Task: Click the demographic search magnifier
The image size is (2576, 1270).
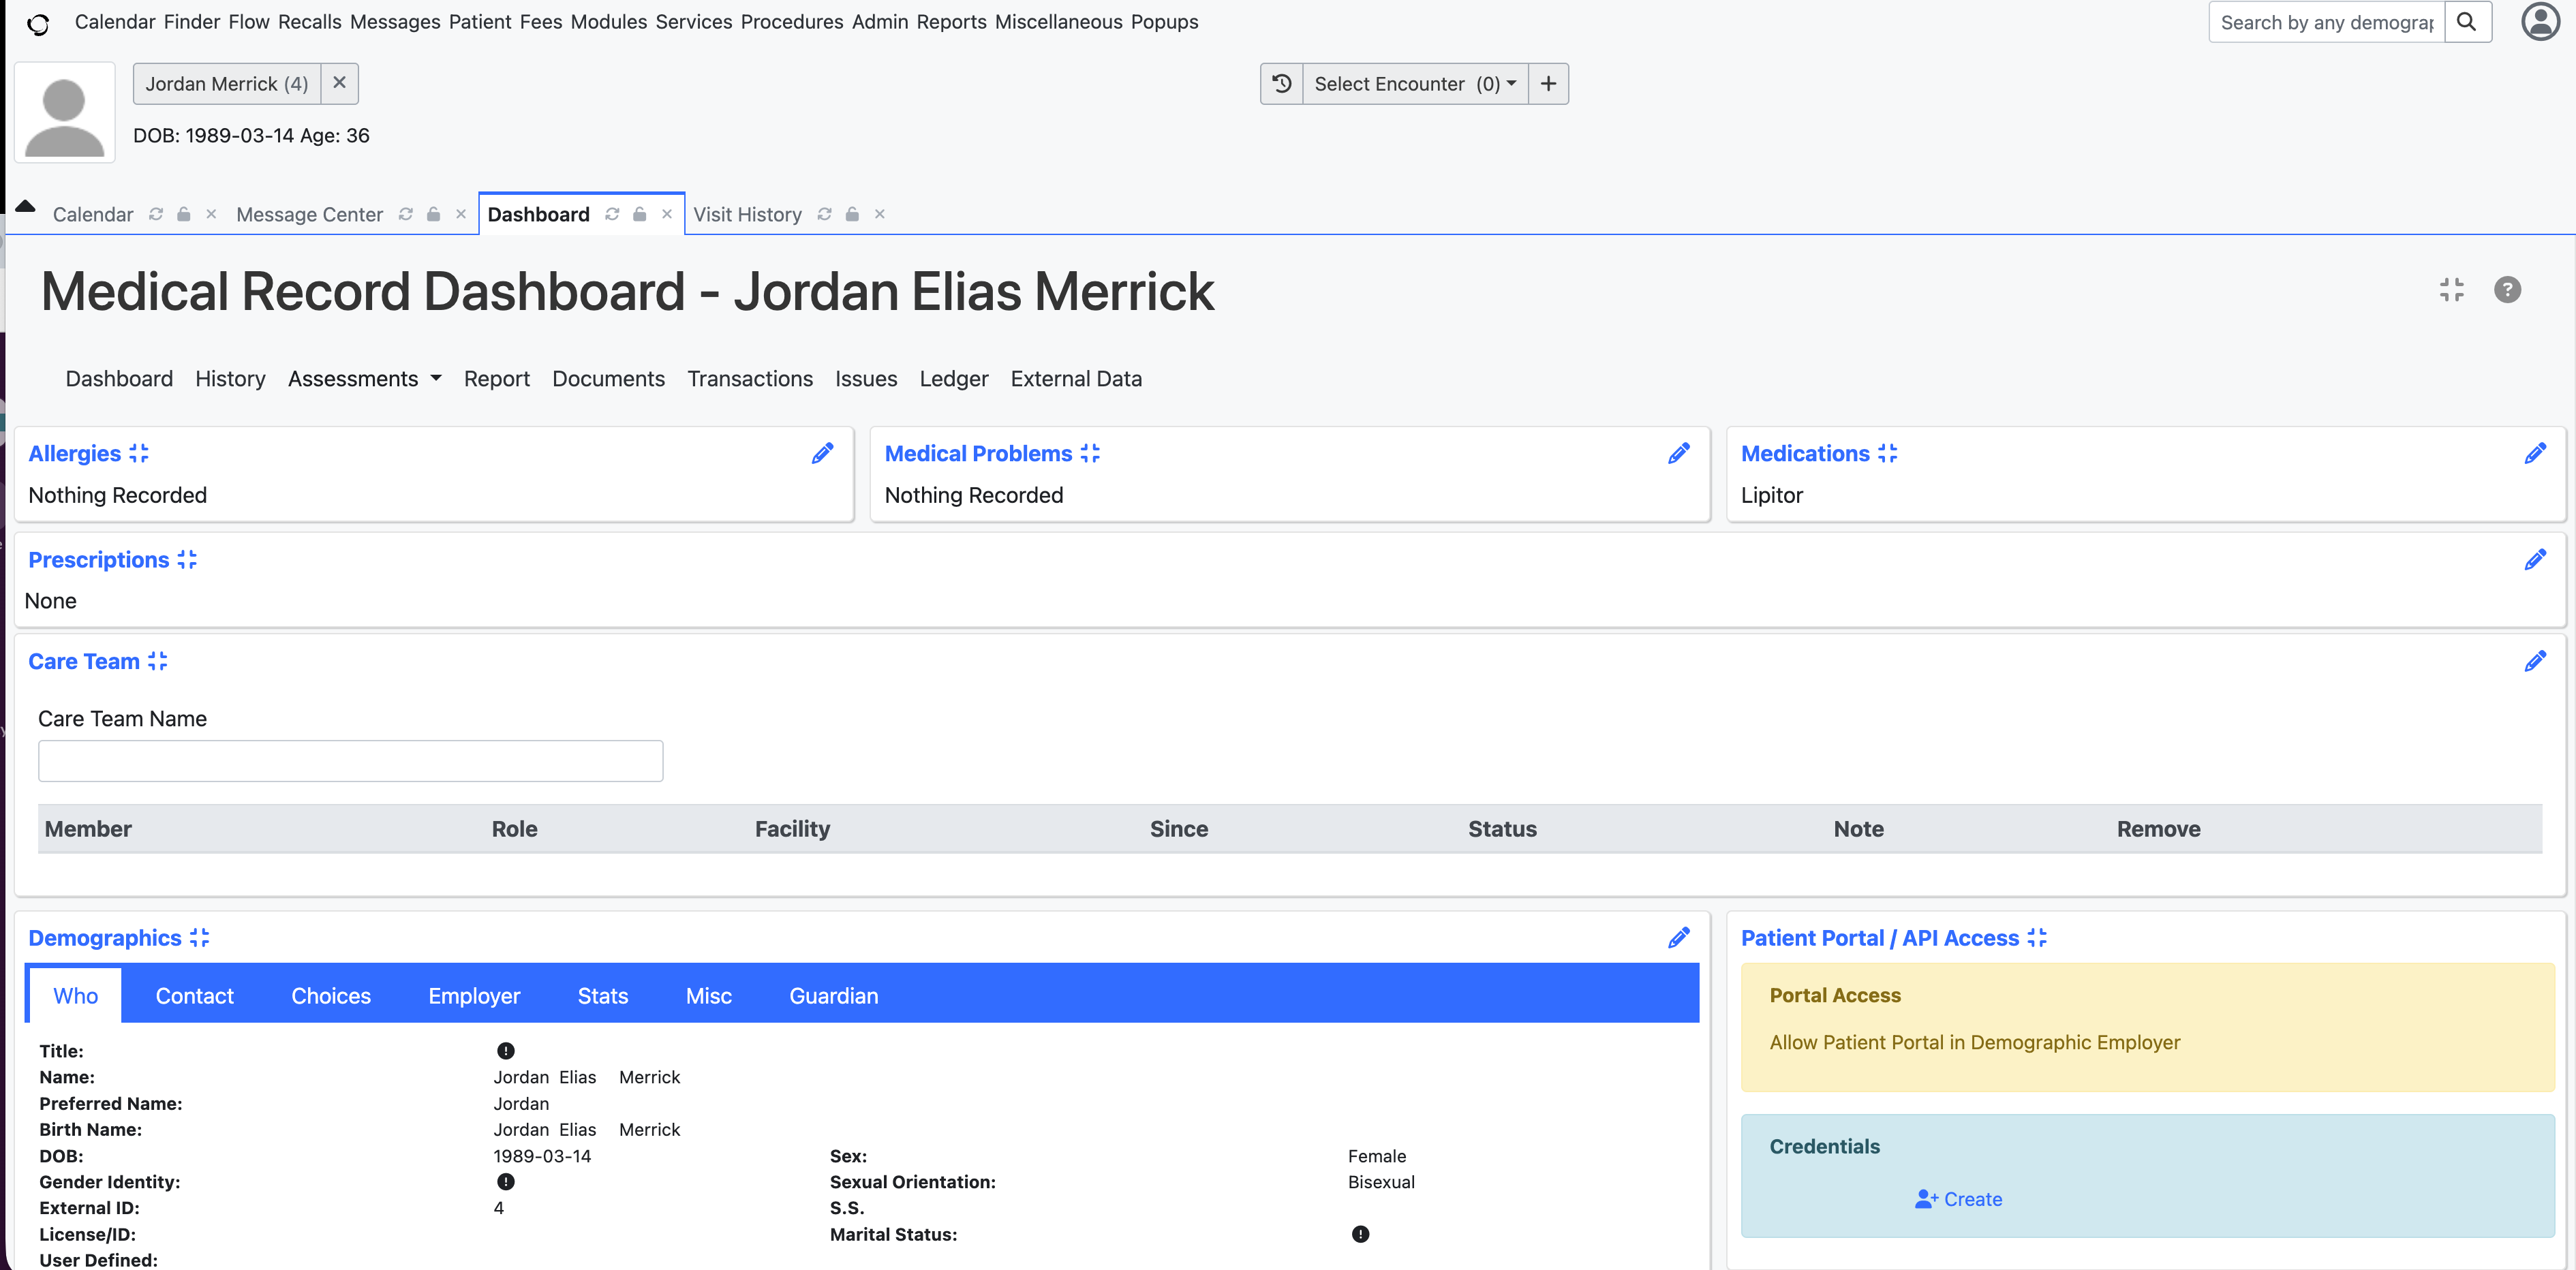Action: click(2467, 22)
